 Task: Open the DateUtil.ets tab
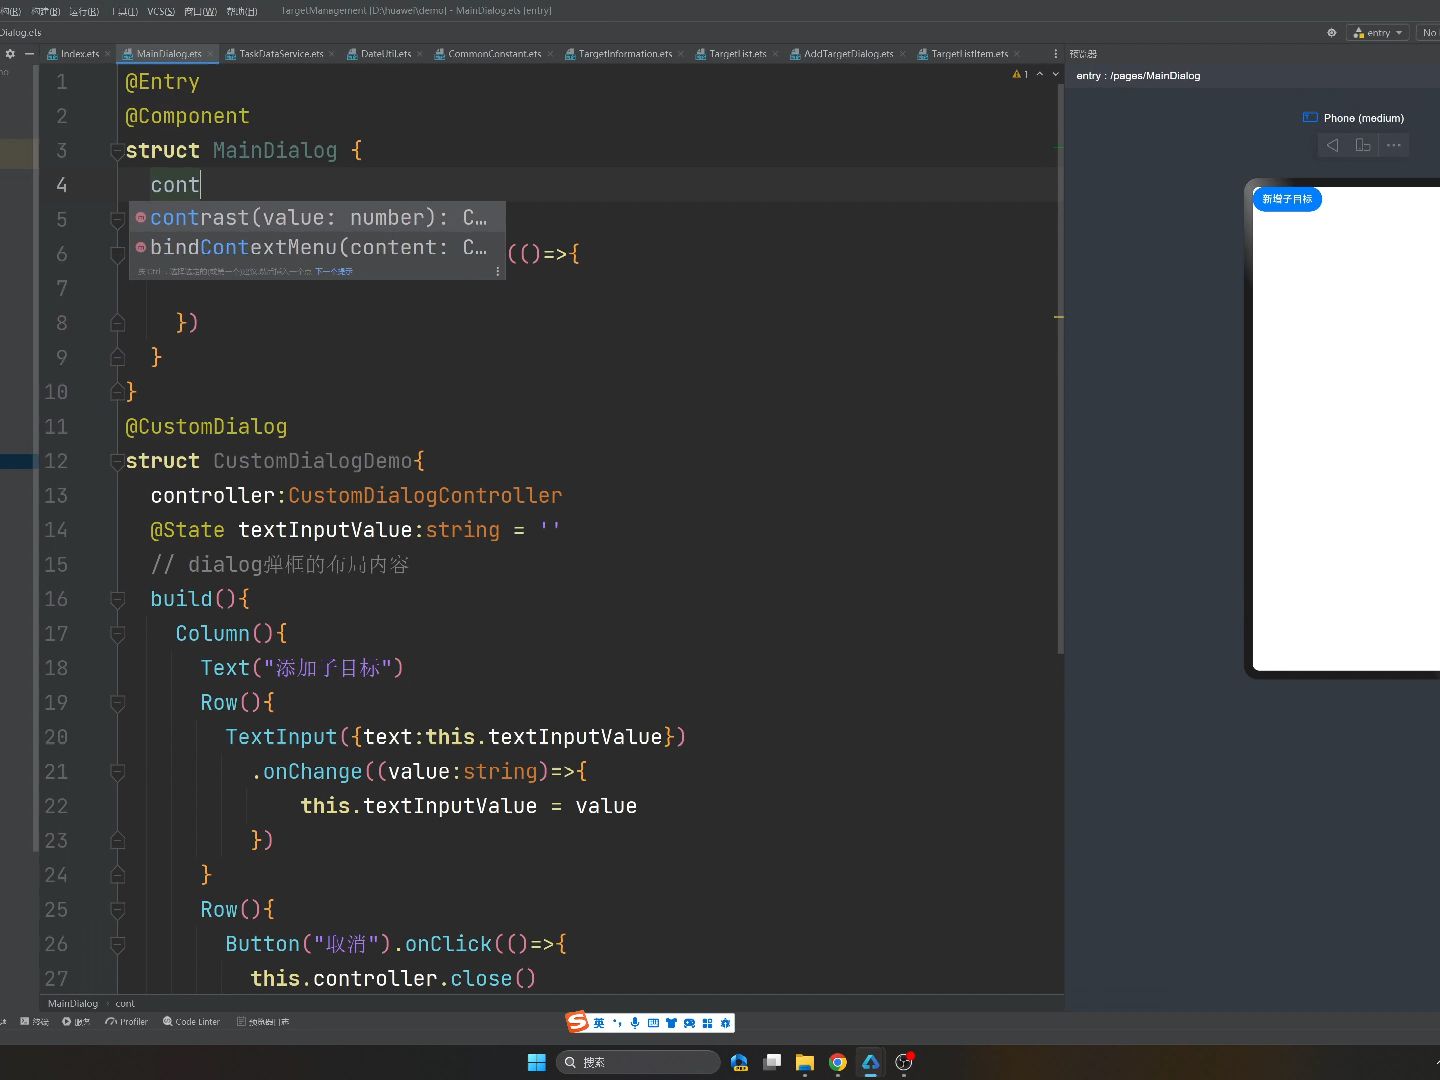tap(386, 54)
